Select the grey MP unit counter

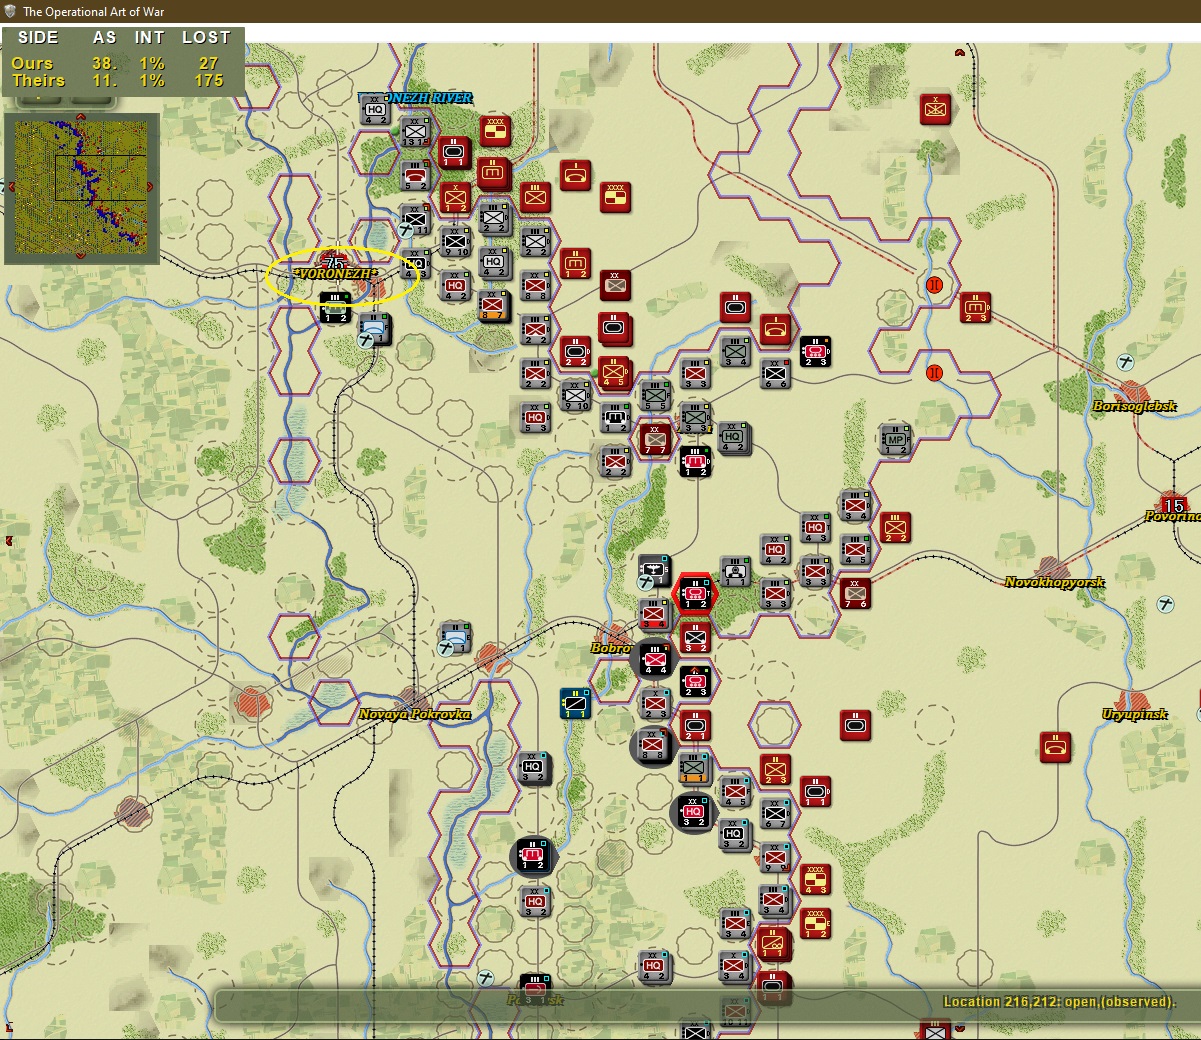click(x=896, y=438)
